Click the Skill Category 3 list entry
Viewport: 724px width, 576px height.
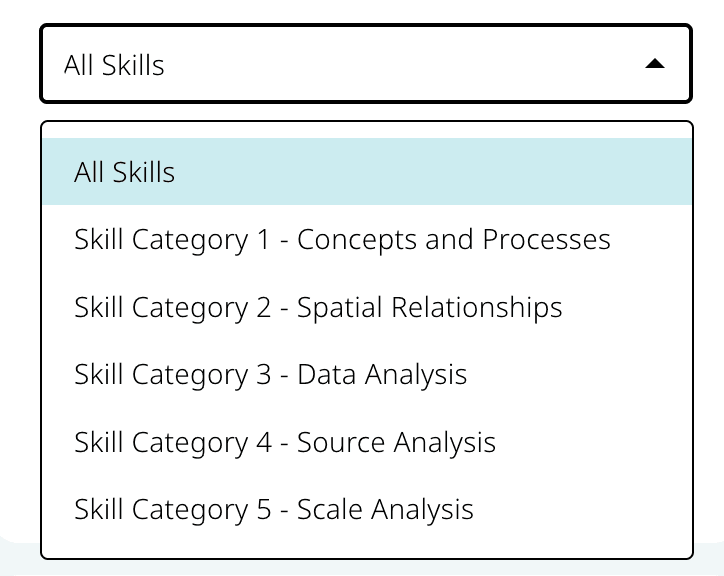[270, 375]
